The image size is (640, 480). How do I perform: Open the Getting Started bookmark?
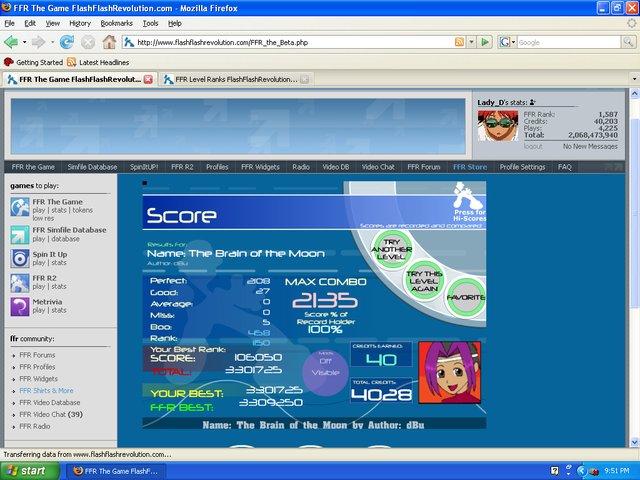33,62
